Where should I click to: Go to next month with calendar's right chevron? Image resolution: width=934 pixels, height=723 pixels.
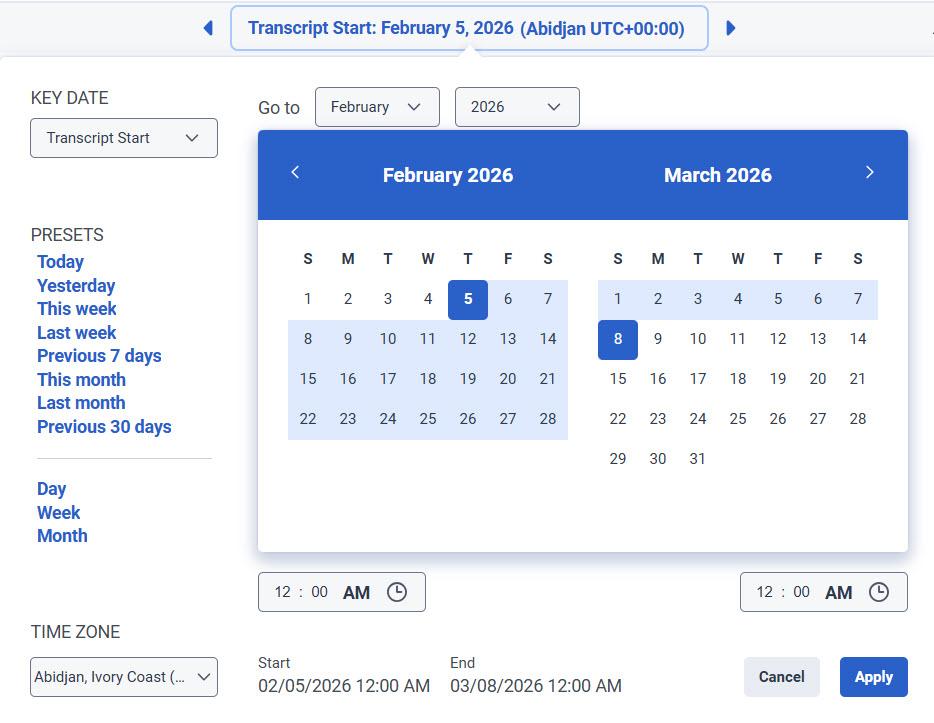click(x=869, y=172)
